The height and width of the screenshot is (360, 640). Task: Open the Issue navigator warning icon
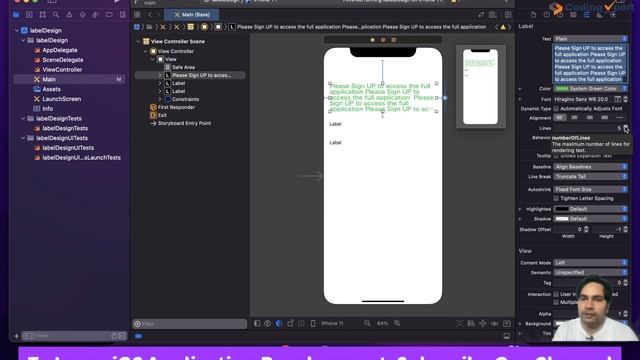tap(69, 15)
